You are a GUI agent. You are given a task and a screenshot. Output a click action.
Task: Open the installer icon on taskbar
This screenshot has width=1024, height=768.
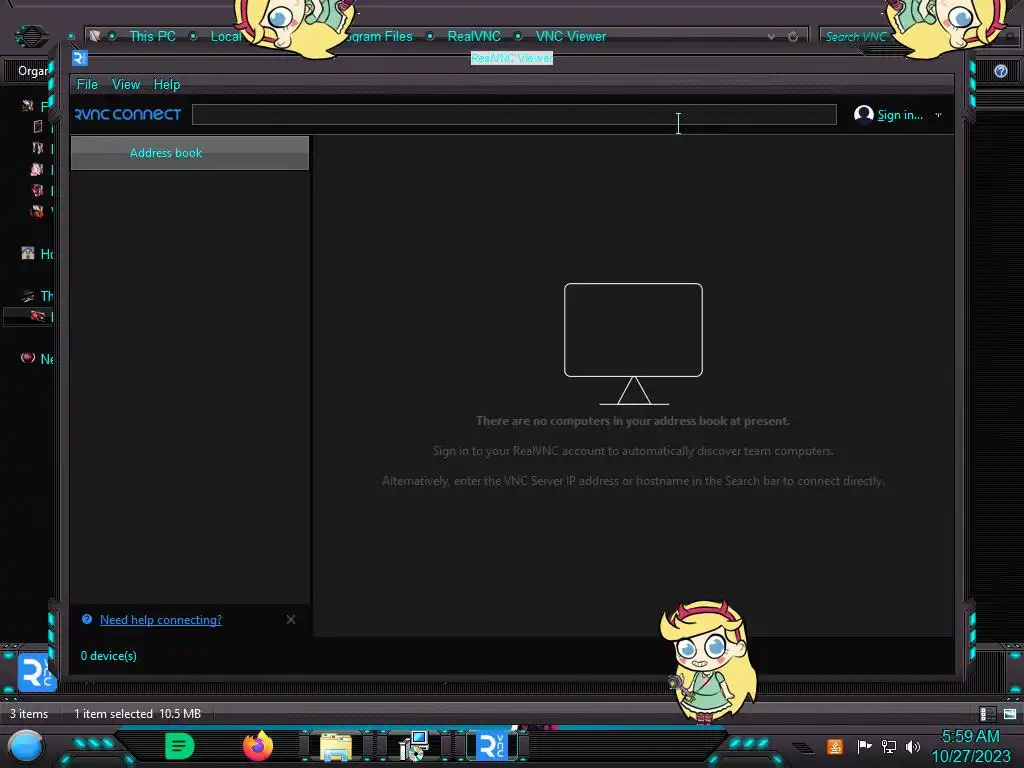pos(414,746)
